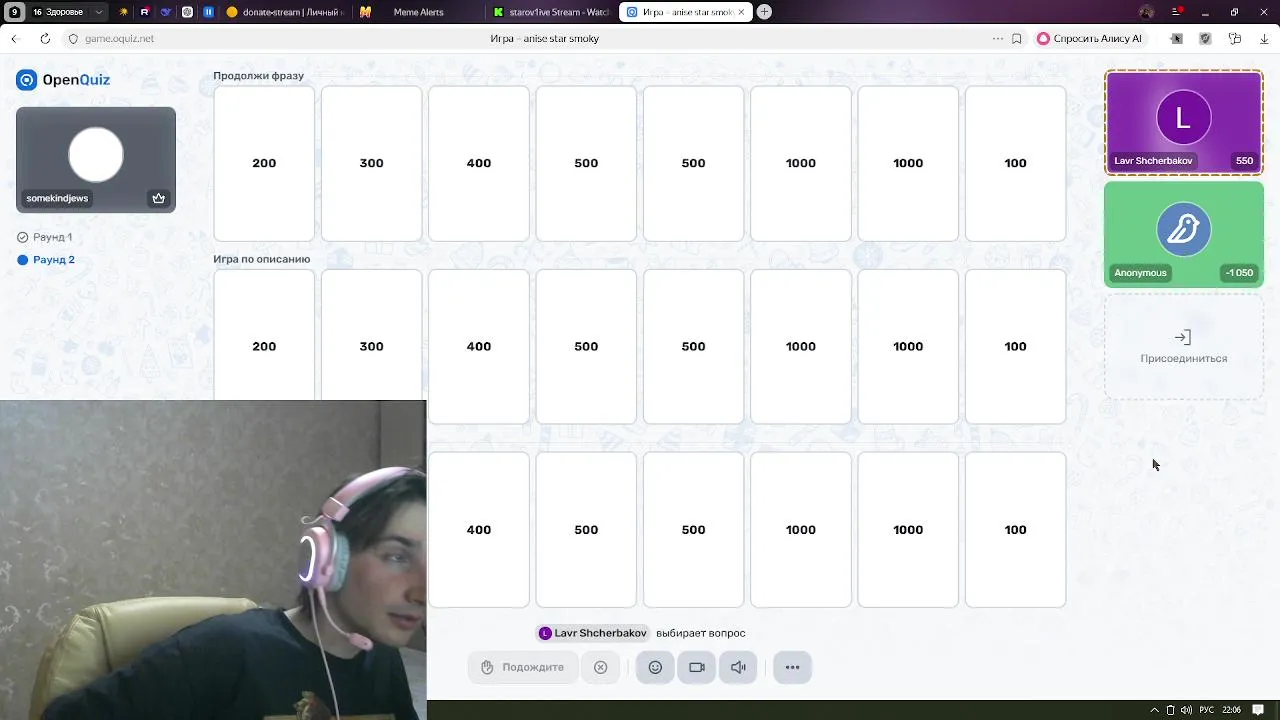The width and height of the screenshot is (1280, 720).
Task: Go back with the browser back arrow
Action: coord(15,38)
